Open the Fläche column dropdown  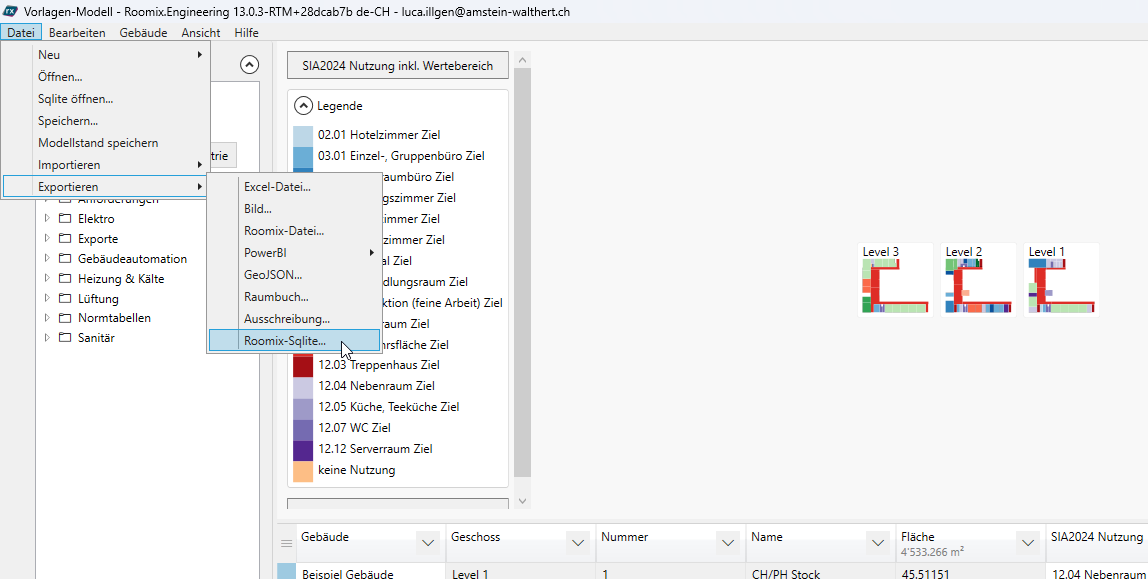coord(1028,542)
